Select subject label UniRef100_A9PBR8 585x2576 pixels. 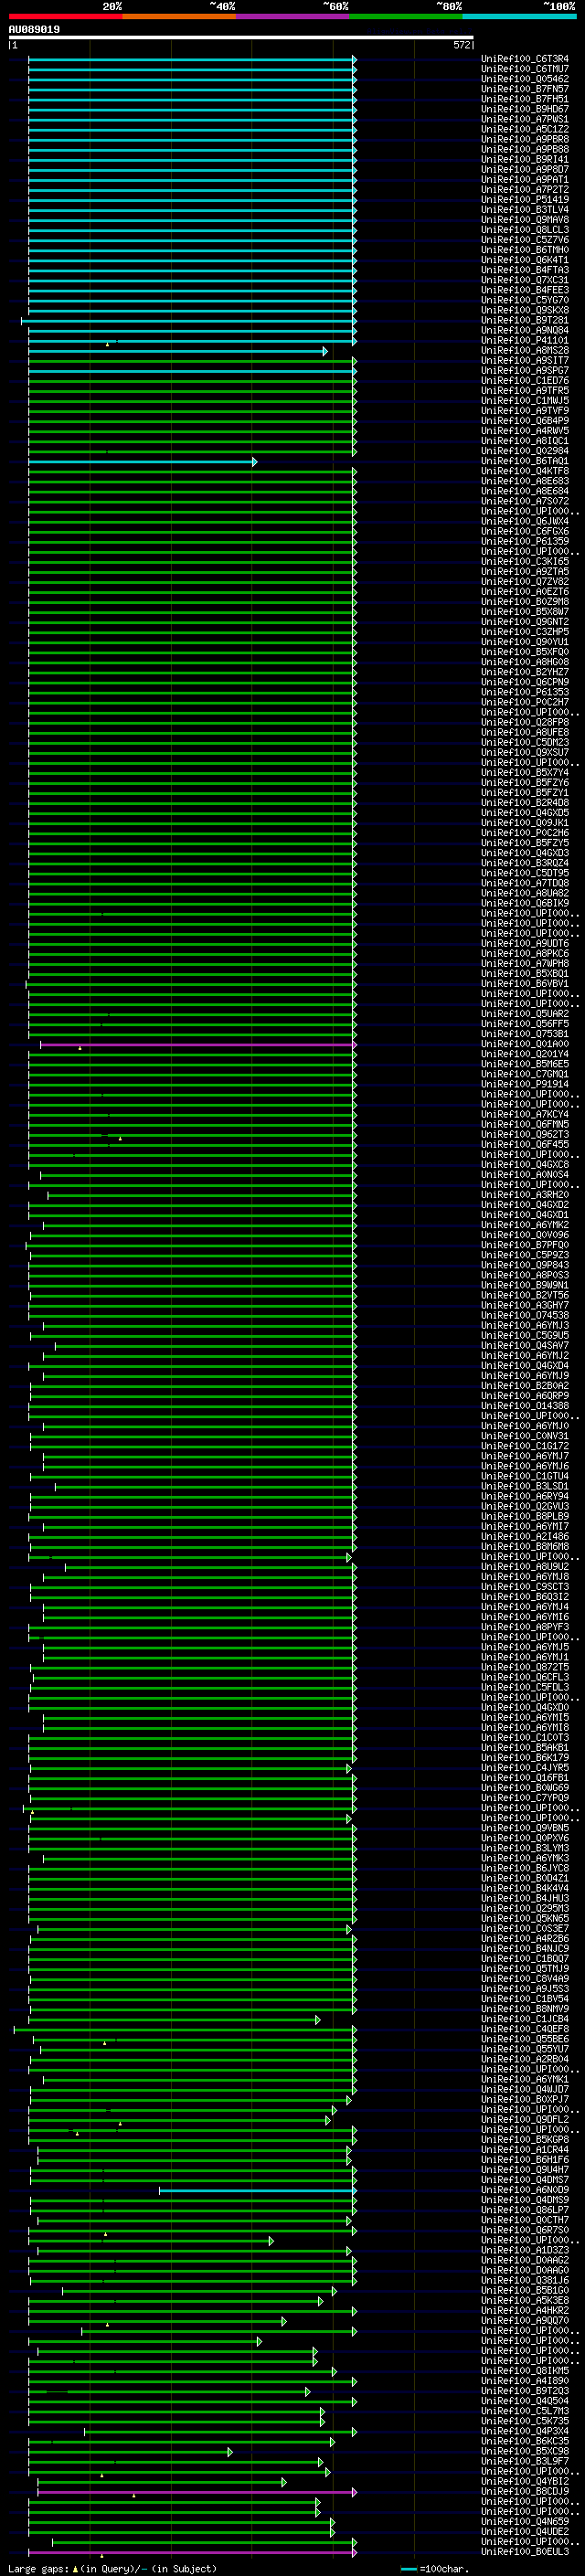pyautogui.click(x=525, y=139)
